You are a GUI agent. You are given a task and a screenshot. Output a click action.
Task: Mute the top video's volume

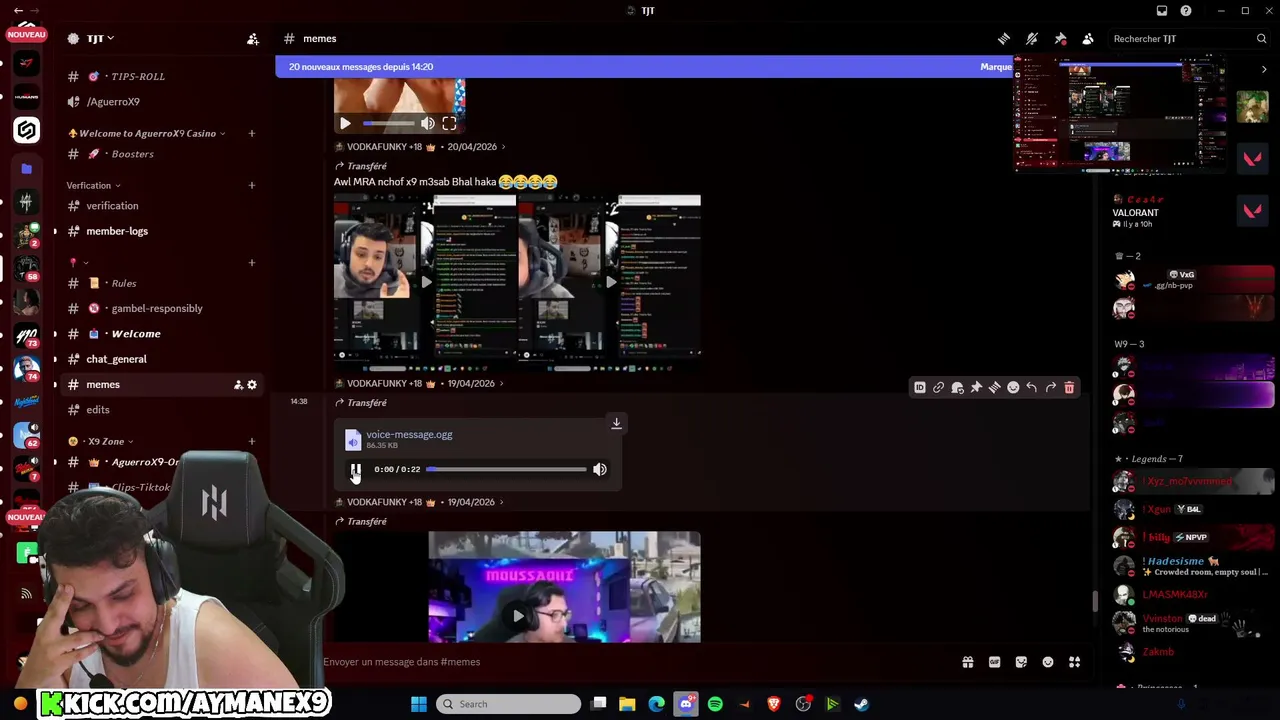[428, 124]
